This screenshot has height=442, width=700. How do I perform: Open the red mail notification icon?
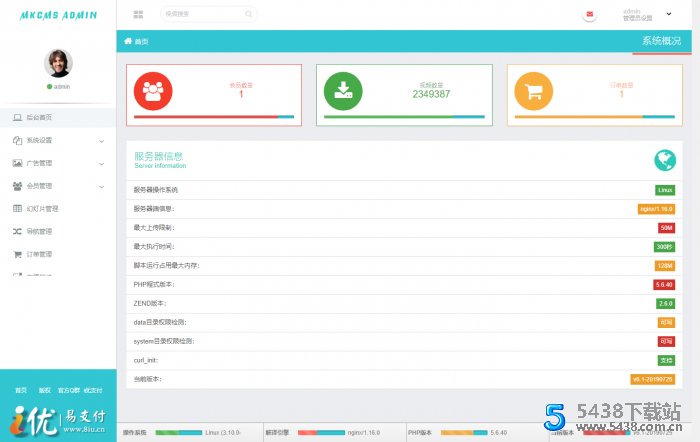(x=590, y=14)
